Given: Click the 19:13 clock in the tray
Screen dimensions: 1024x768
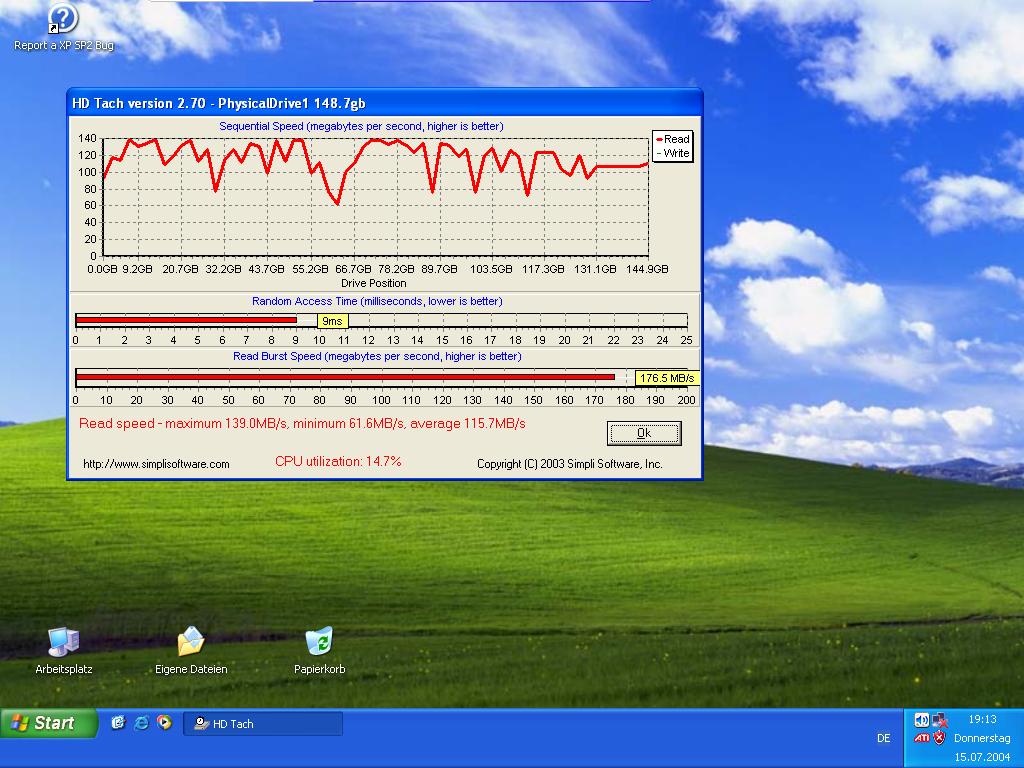Looking at the screenshot, I should pyautogui.click(x=982, y=719).
